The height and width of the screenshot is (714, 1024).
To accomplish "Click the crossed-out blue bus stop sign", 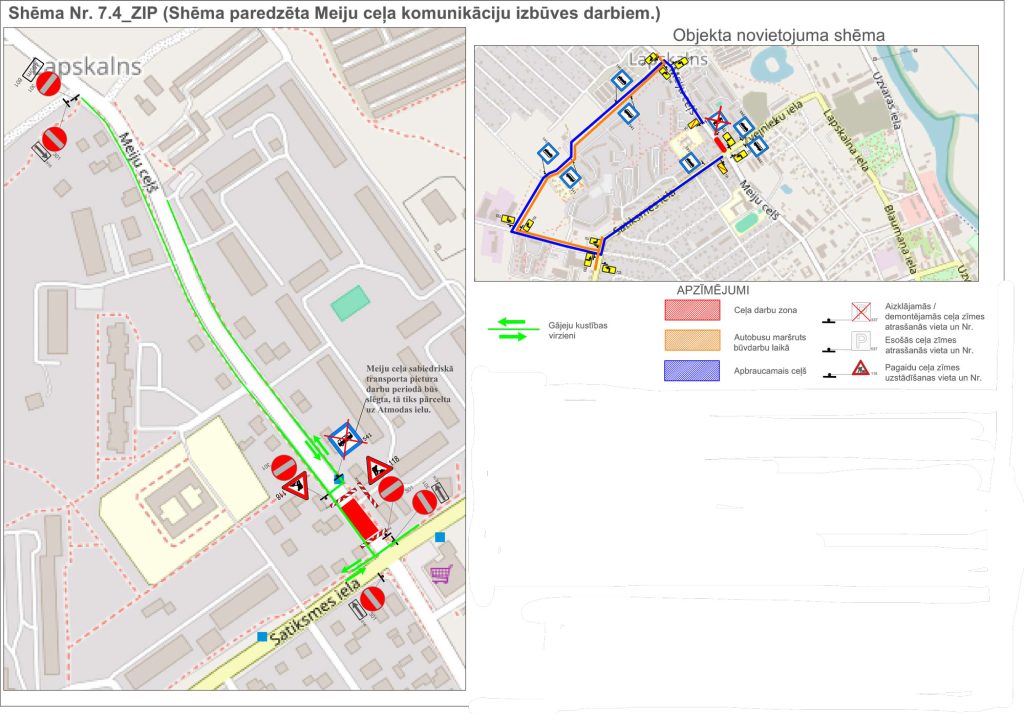I will coord(344,438).
